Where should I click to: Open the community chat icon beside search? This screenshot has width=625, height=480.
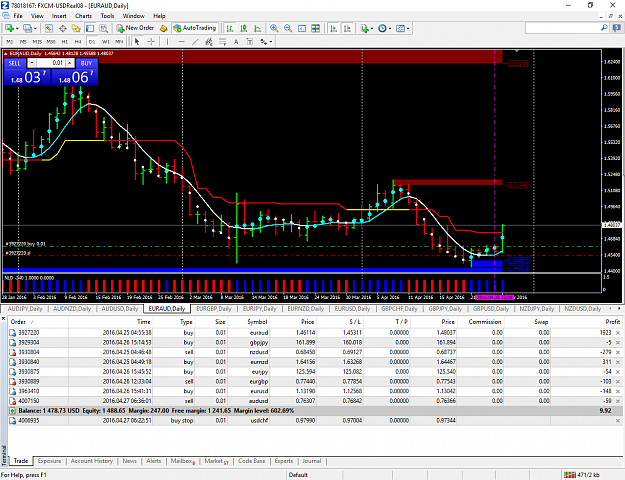click(x=617, y=28)
